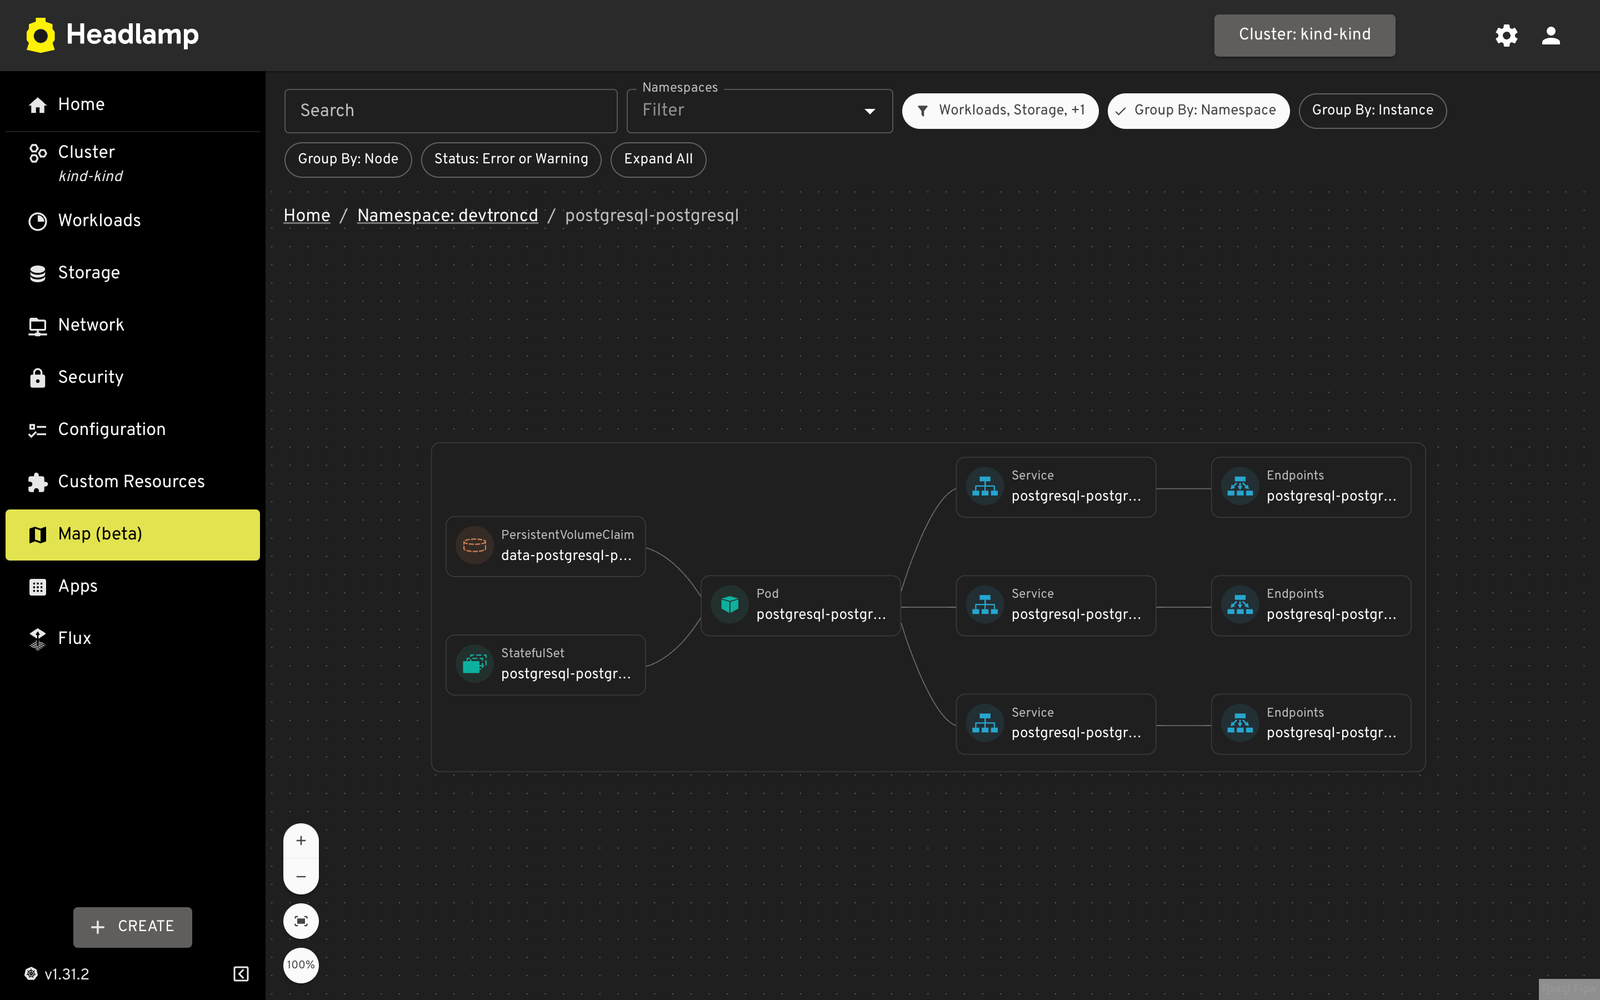Open the Workloads, Storage, +1 filter
Viewport: 1600px width, 1000px height.
(1000, 110)
